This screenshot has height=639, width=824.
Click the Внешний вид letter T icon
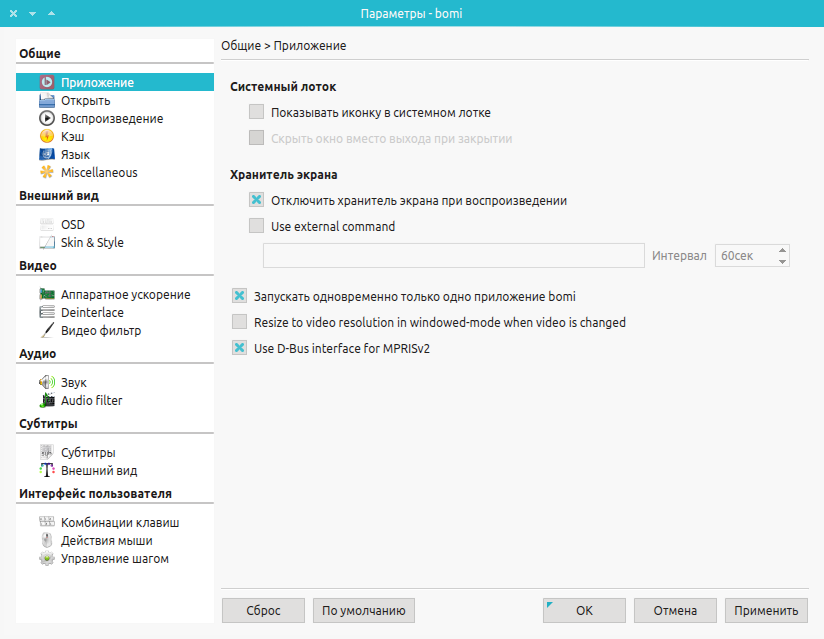[47, 470]
